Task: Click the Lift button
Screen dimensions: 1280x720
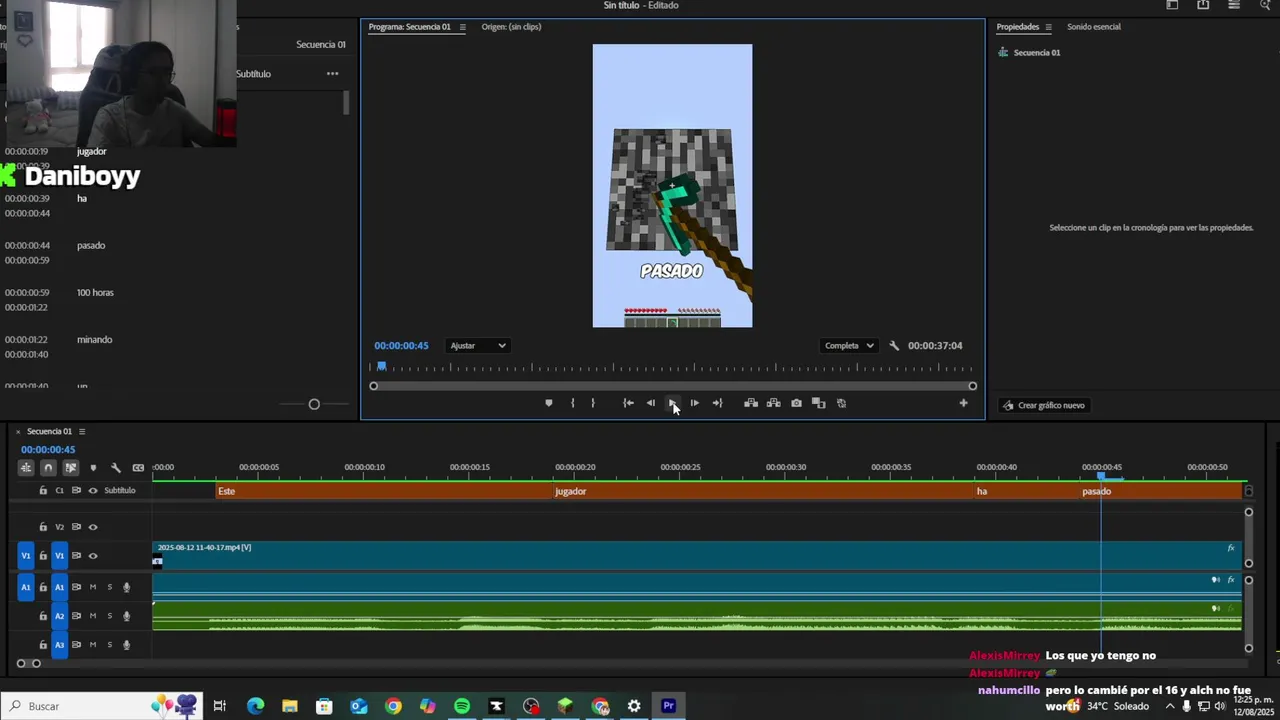Action: [x=751, y=403]
